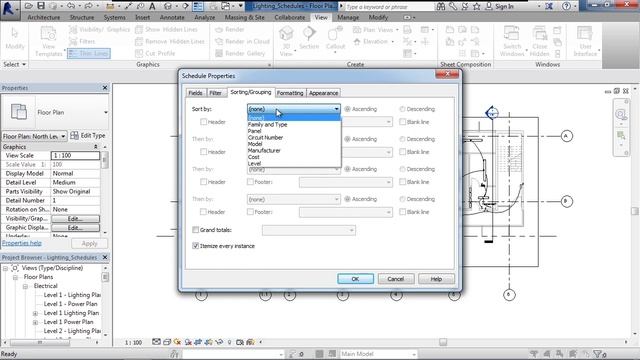Screen dimensions: 640x360
Task: Click the Undo arrow icon
Action: point(71,6)
